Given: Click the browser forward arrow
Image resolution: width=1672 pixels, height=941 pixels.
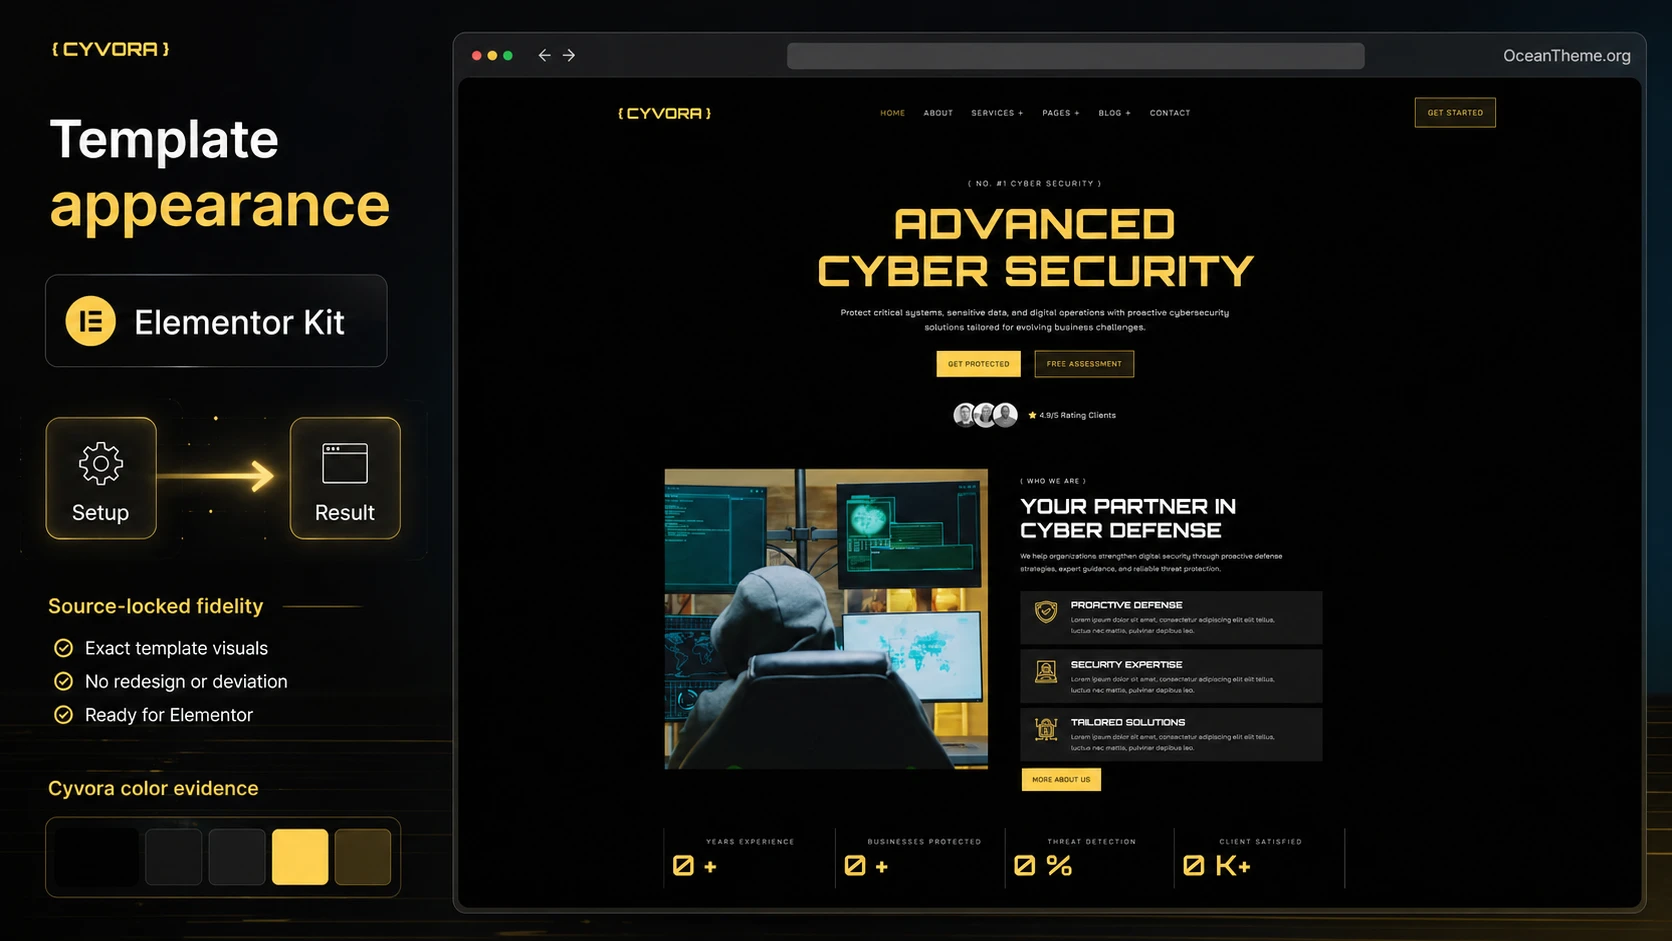Looking at the screenshot, I should [x=569, y=55].
